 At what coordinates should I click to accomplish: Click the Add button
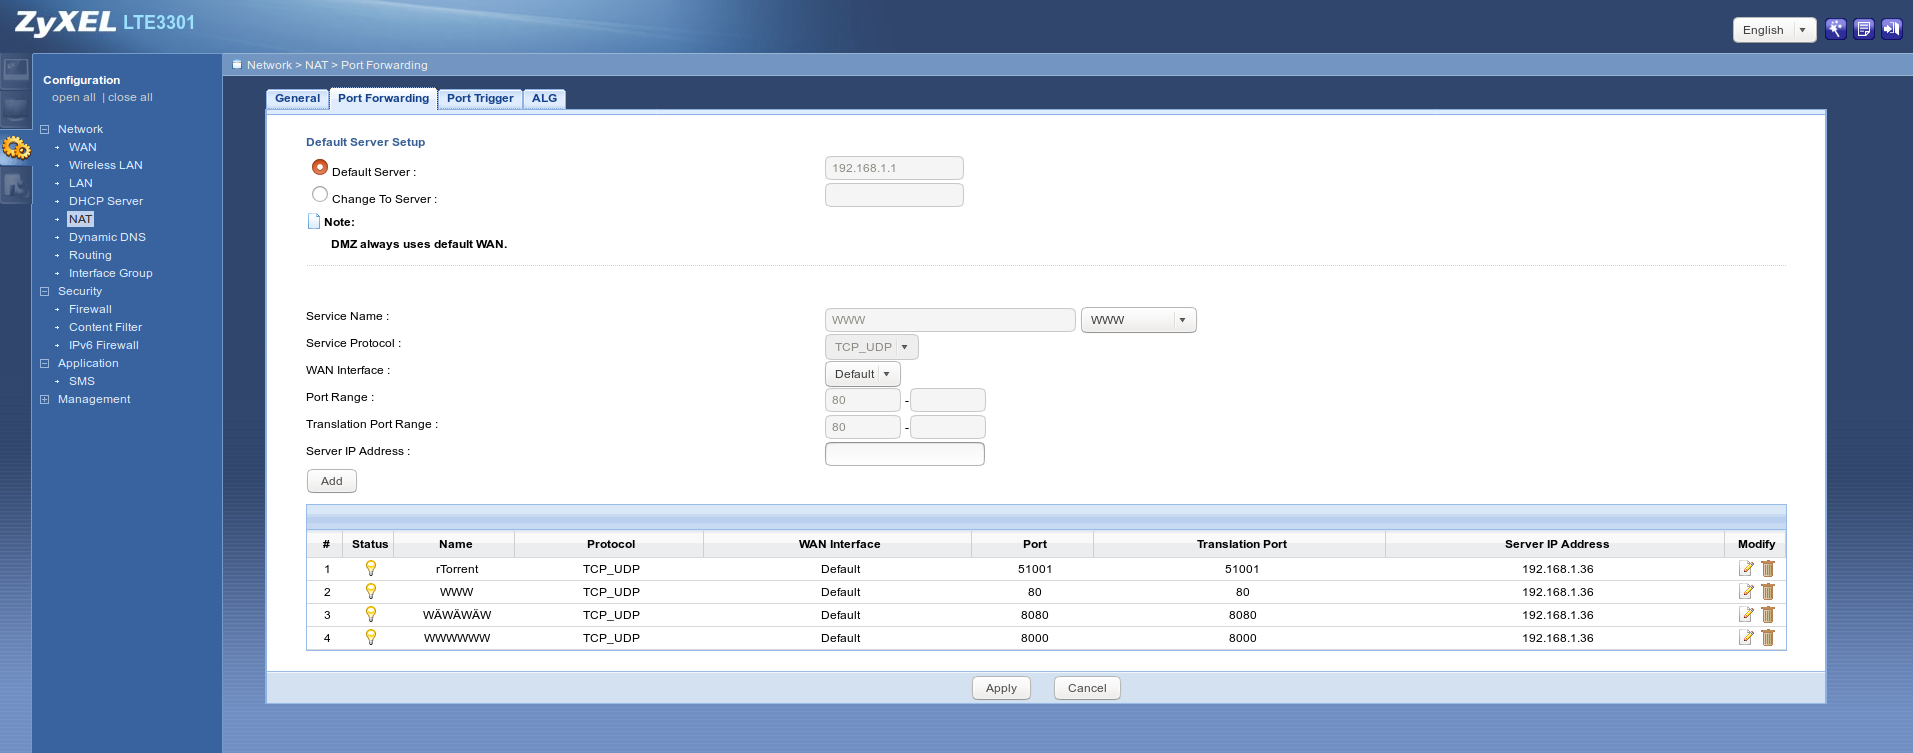331,481
